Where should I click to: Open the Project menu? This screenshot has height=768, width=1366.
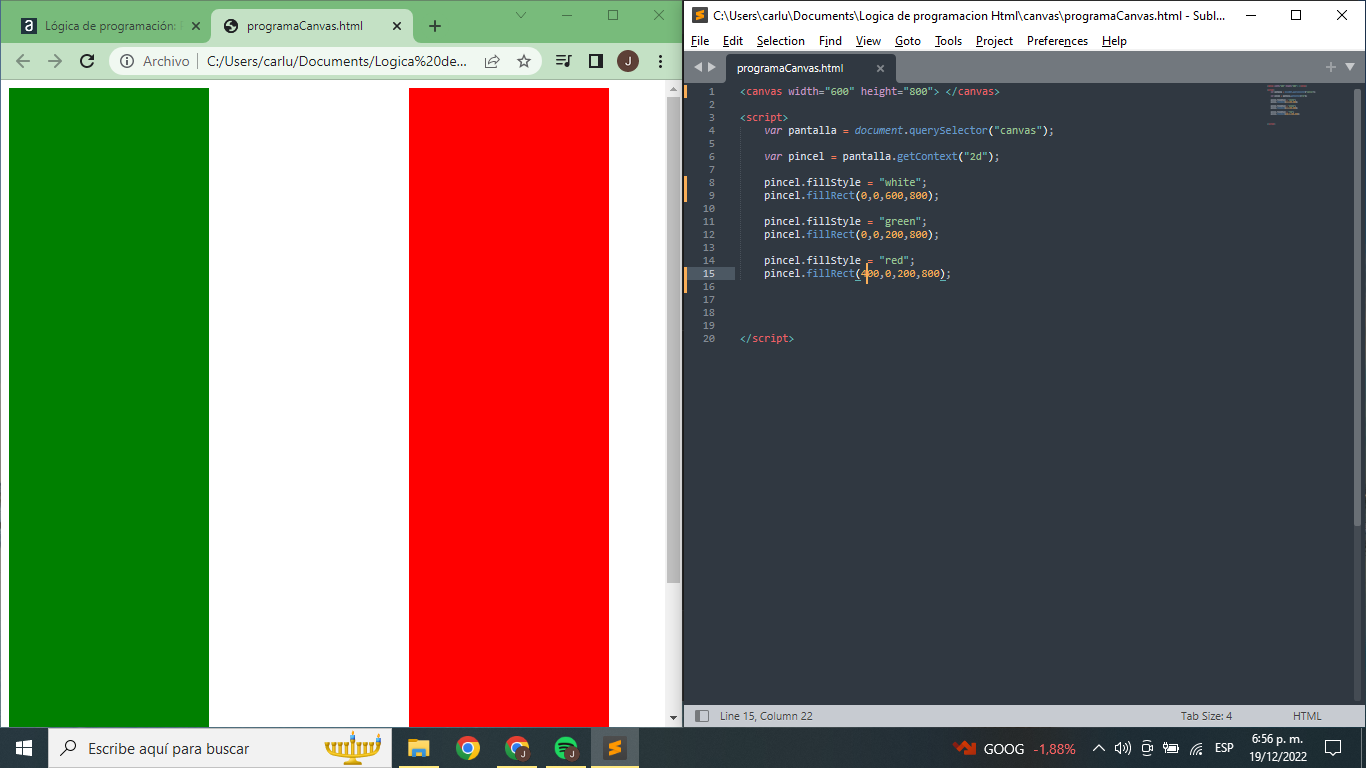pos(994,41)
